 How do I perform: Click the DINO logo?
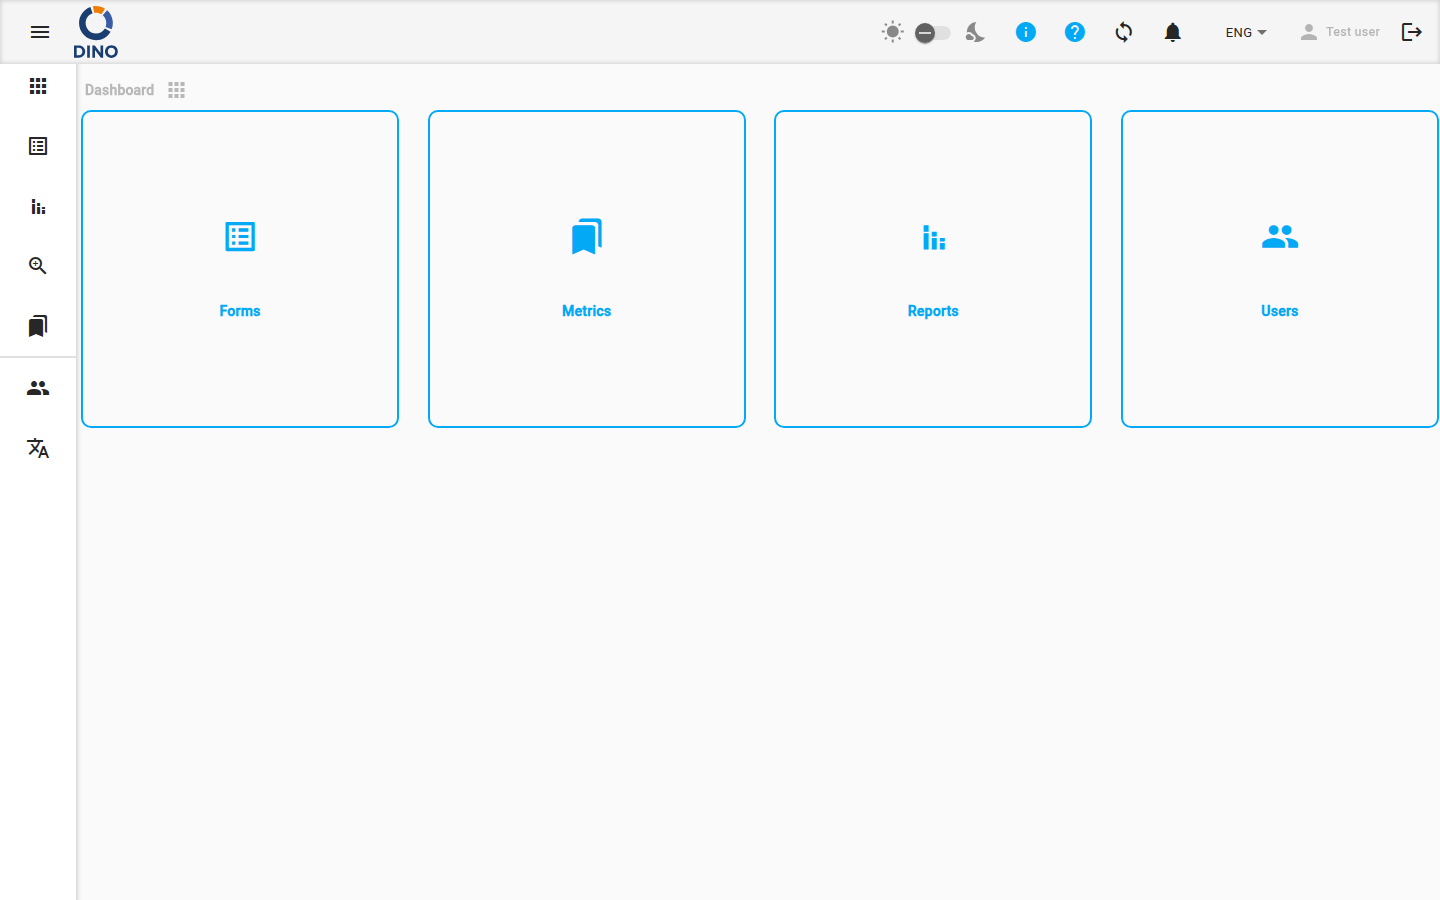click(x=96, y=32)
